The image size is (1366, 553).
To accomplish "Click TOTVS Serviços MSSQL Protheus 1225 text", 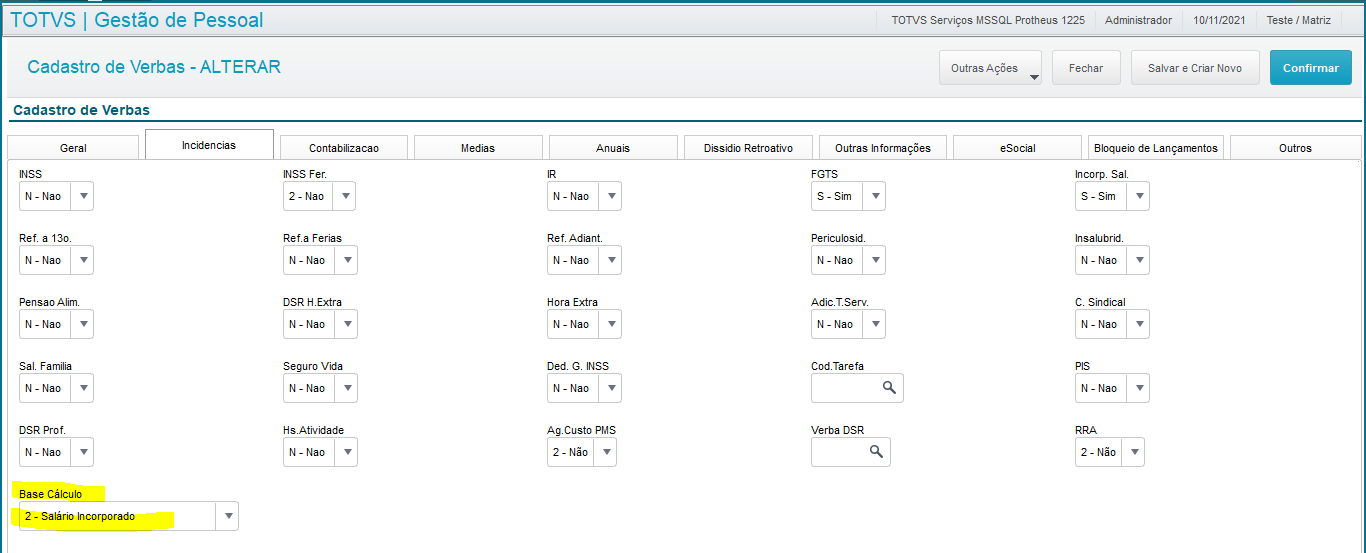I will point(988,20).
